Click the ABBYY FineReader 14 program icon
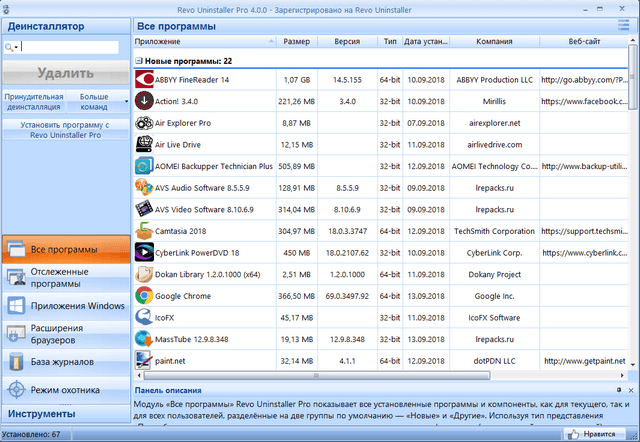This screenshot has height=442, width=640. pyautogui.click(x=144, y=79)
